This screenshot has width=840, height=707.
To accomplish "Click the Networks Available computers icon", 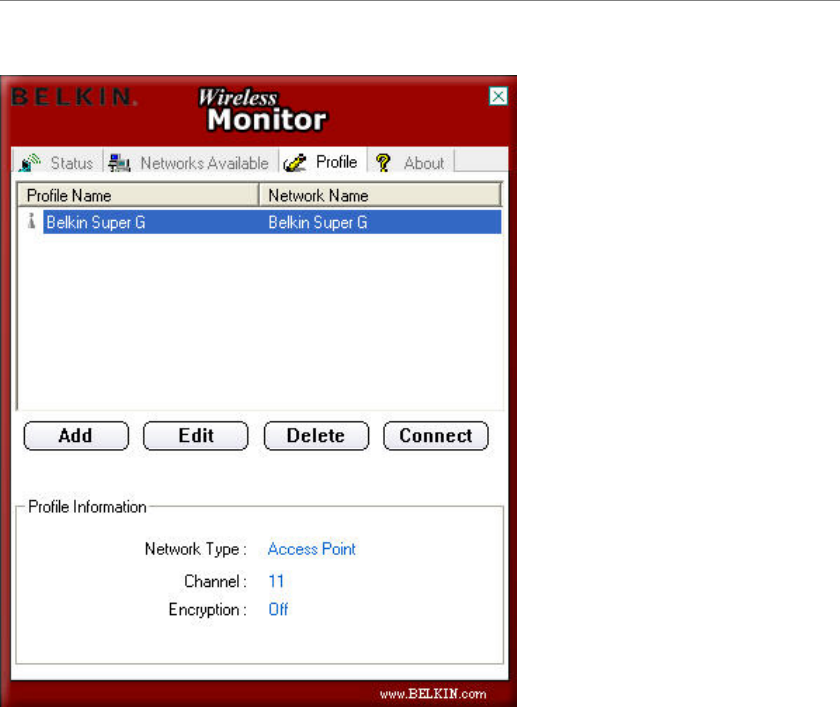I will point(119,163).
